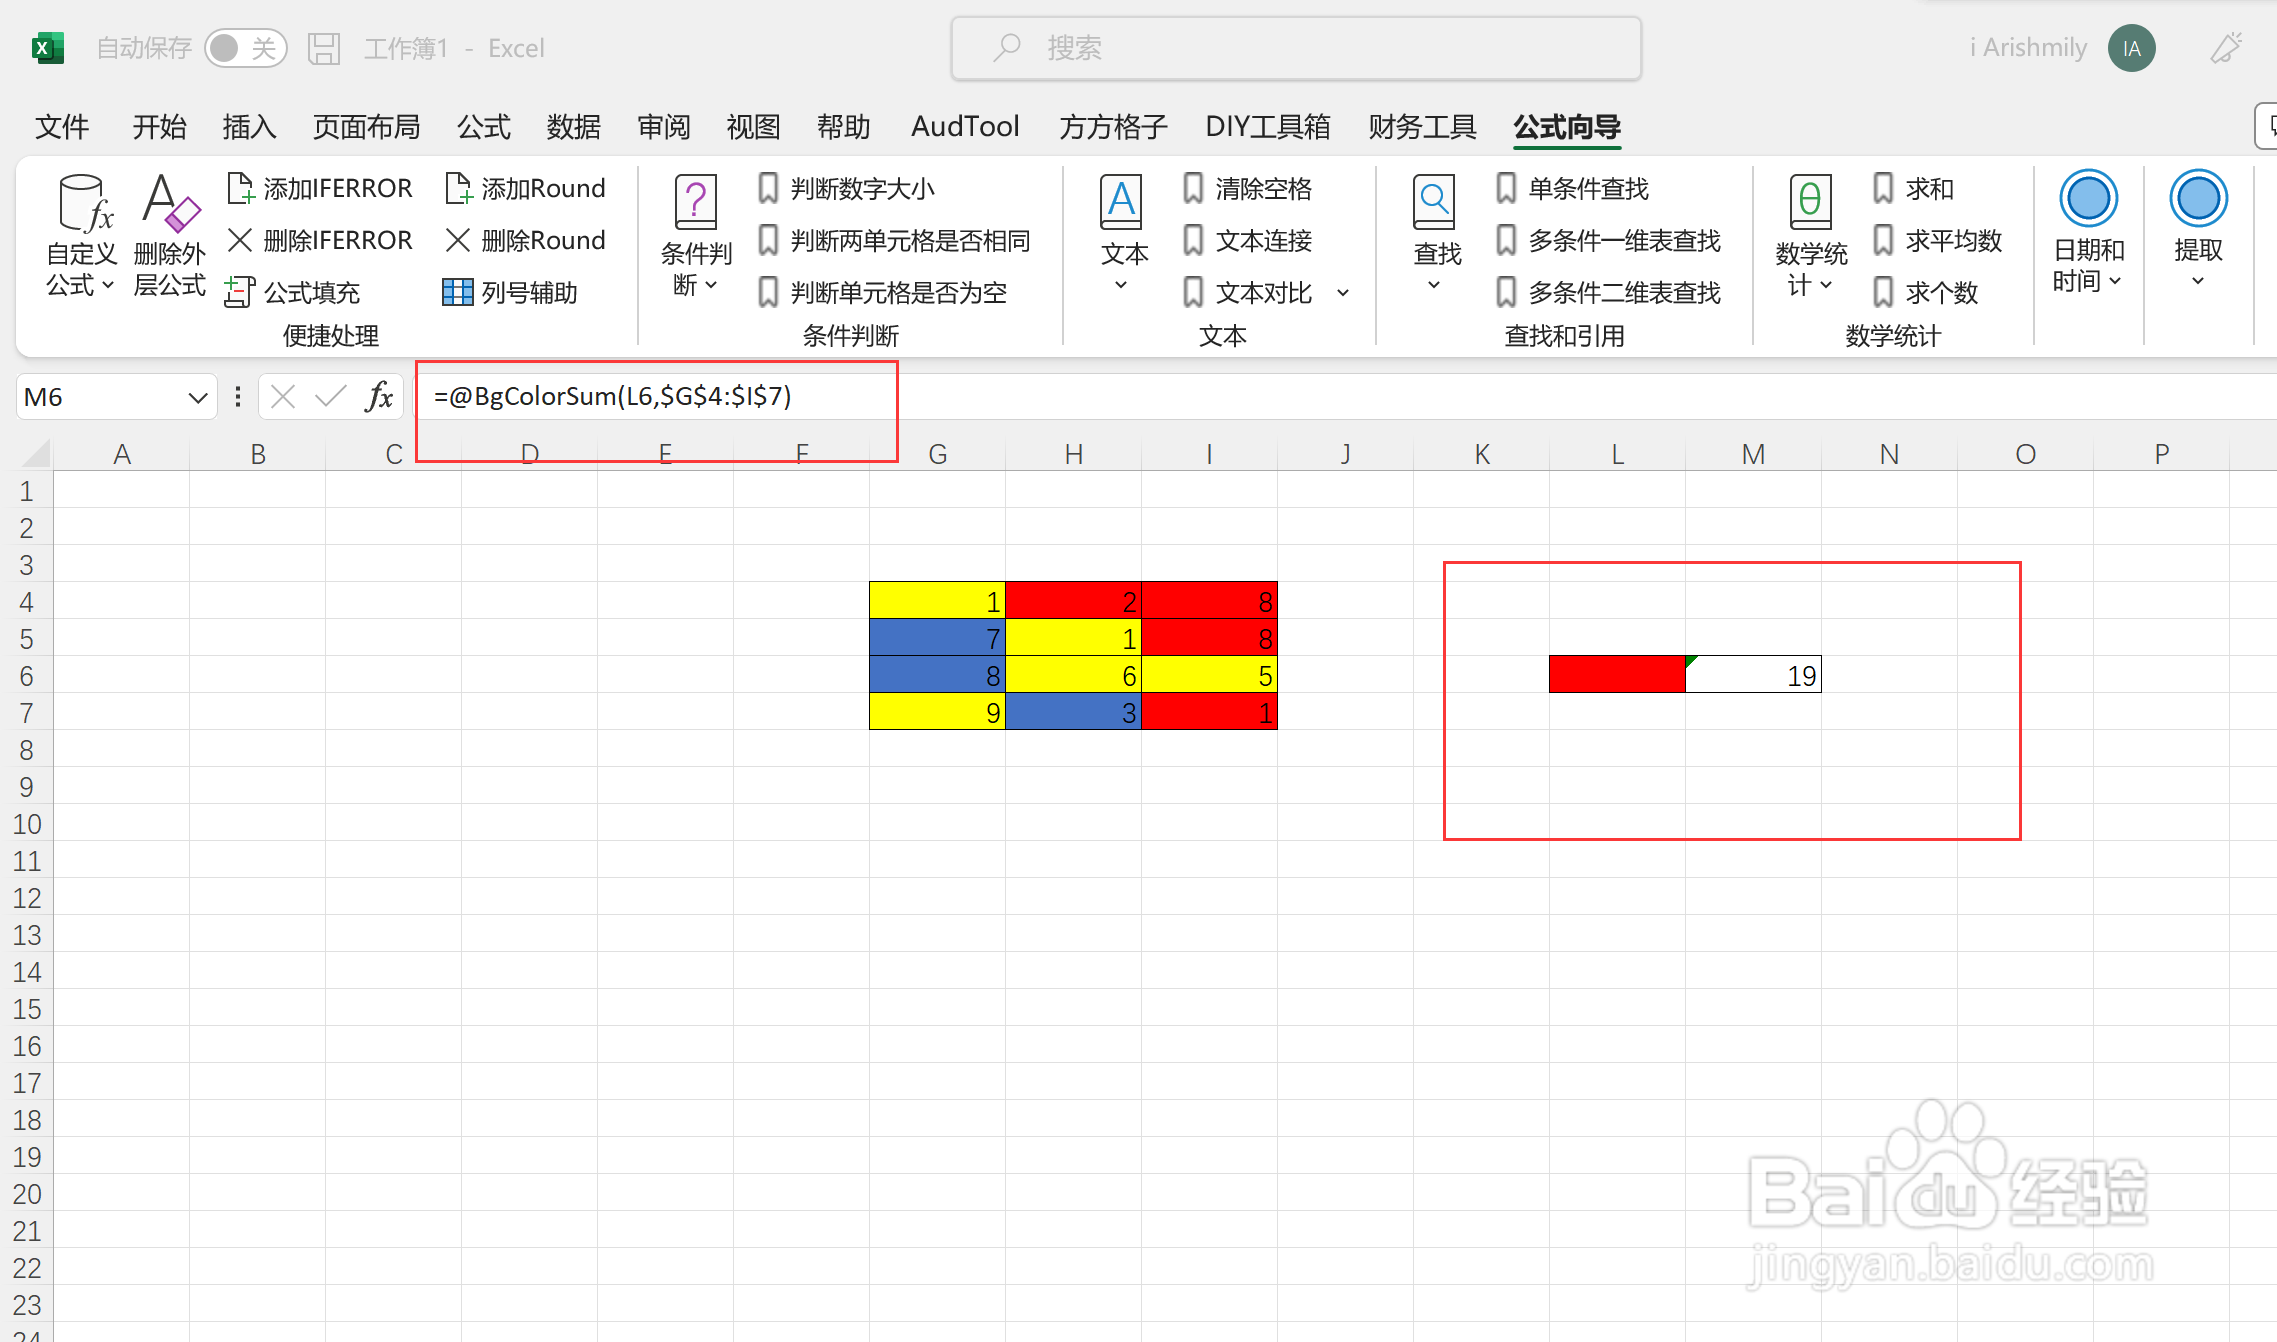Click the 条件判断 question-mark icon

(x=695, y=203)
